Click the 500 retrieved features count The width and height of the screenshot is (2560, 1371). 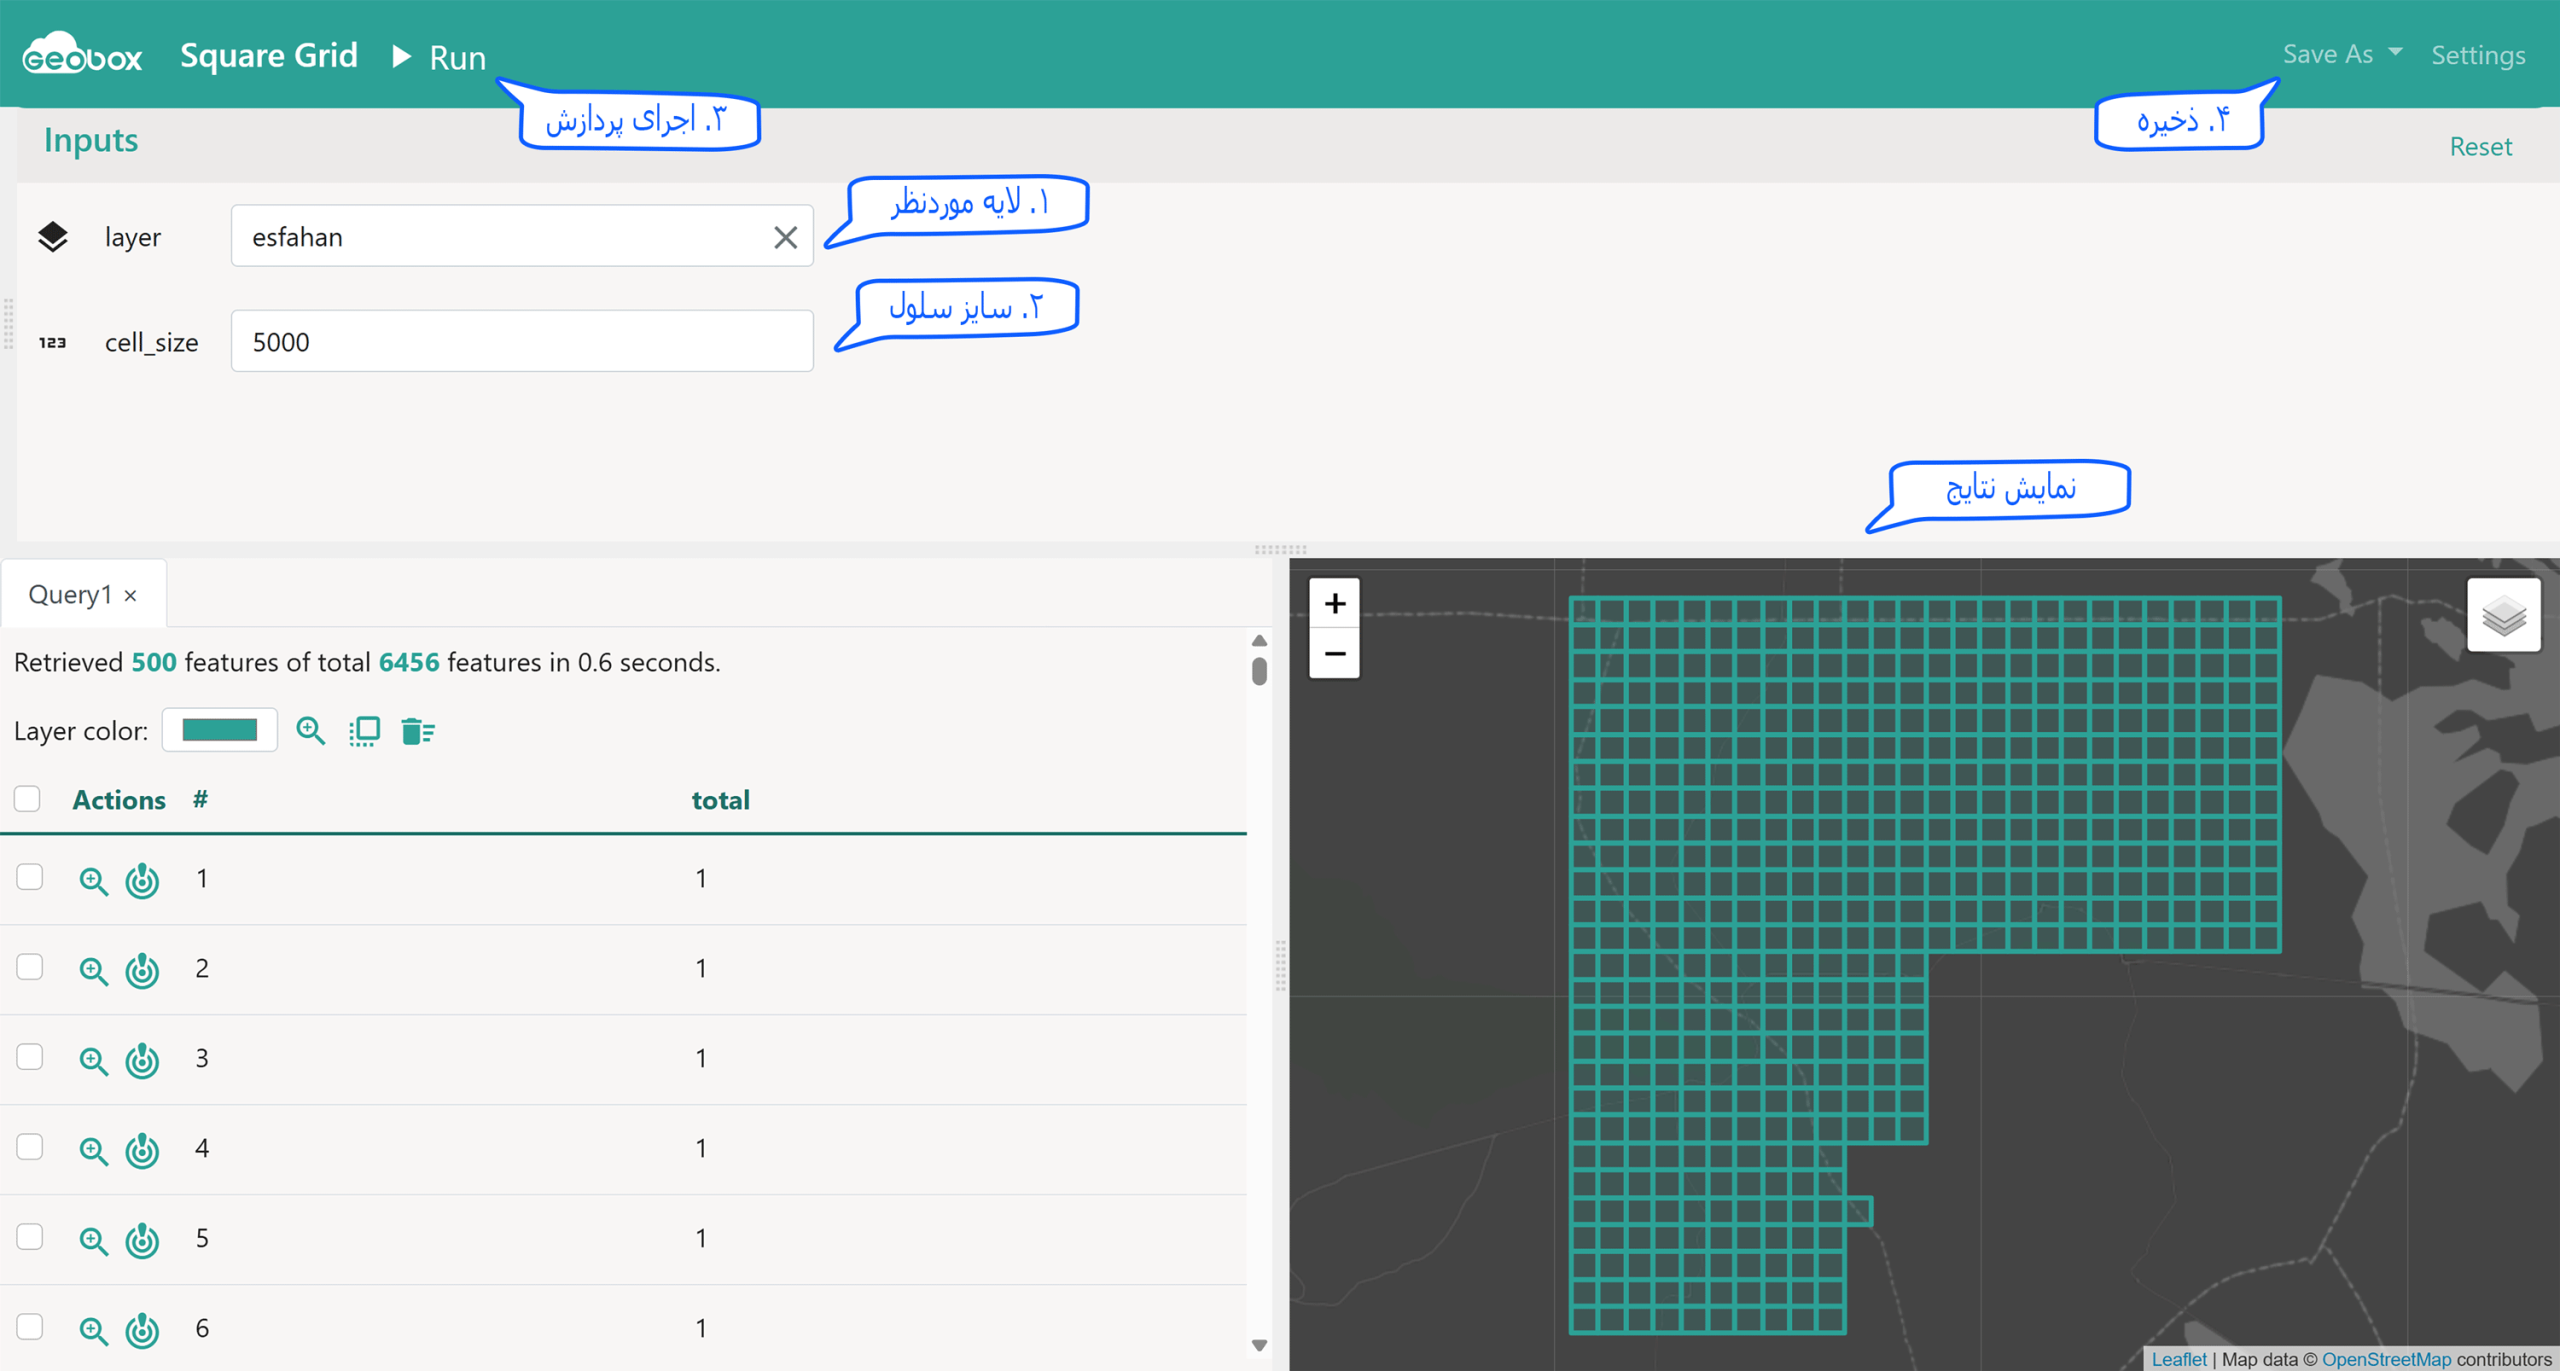pyautogui.click(x=154, y=662)
